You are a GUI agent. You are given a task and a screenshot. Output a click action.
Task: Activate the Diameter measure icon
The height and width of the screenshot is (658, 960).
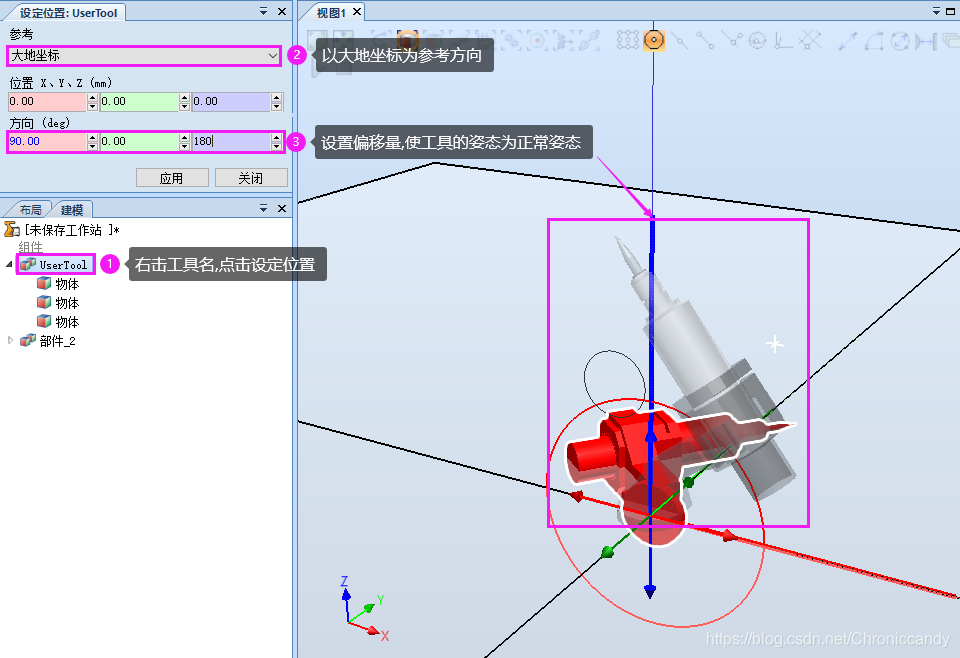(x=900, y=40)
